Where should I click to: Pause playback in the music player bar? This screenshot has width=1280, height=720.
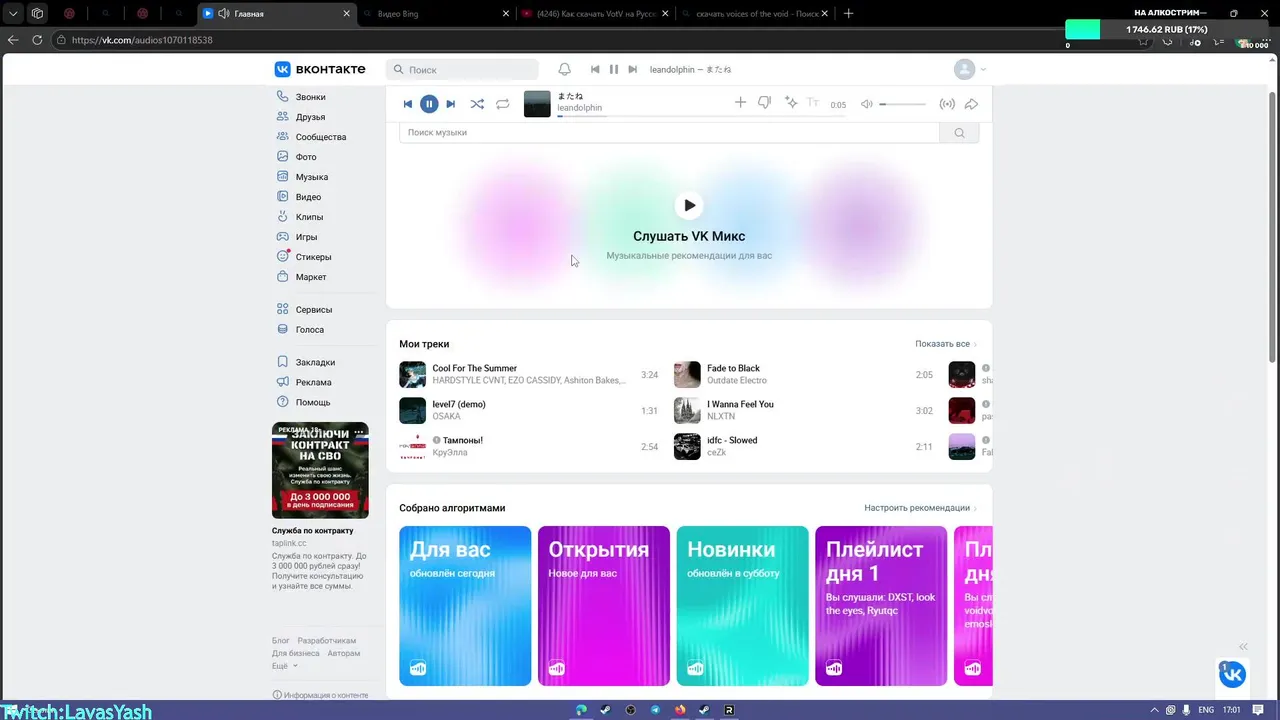click(x=429, y=104)
